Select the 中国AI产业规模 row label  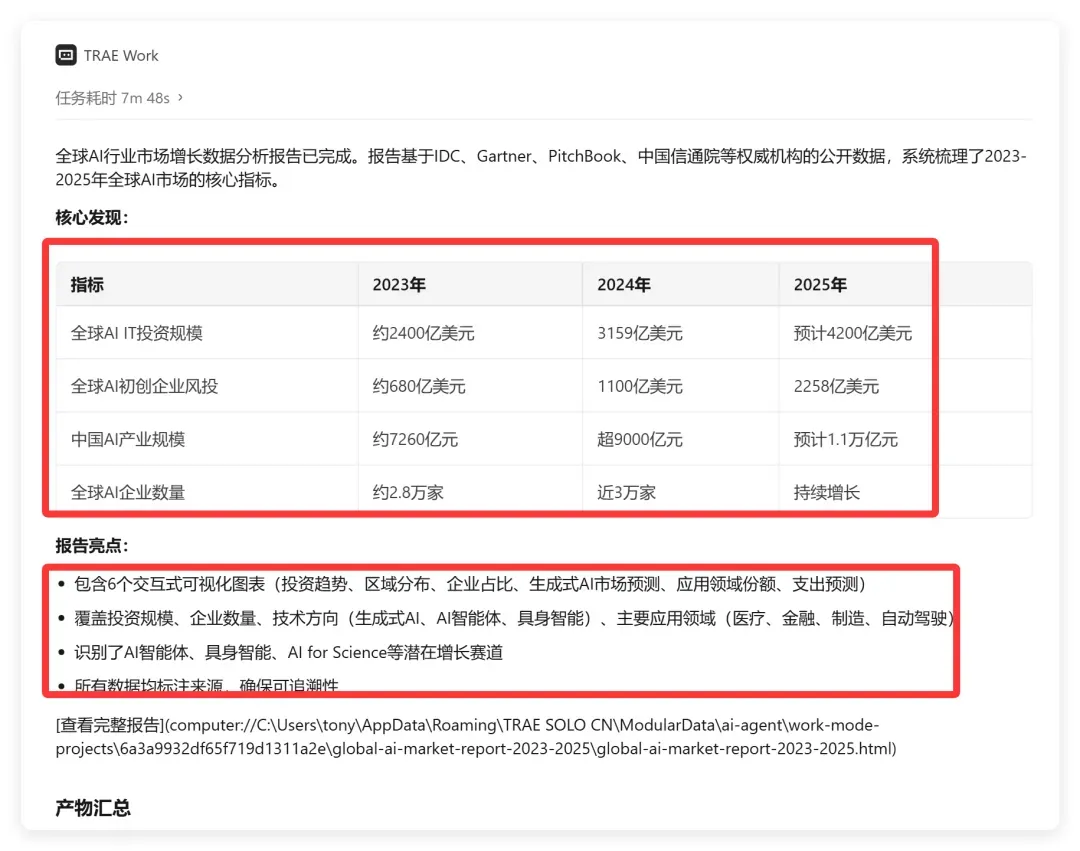coord(127,439)
